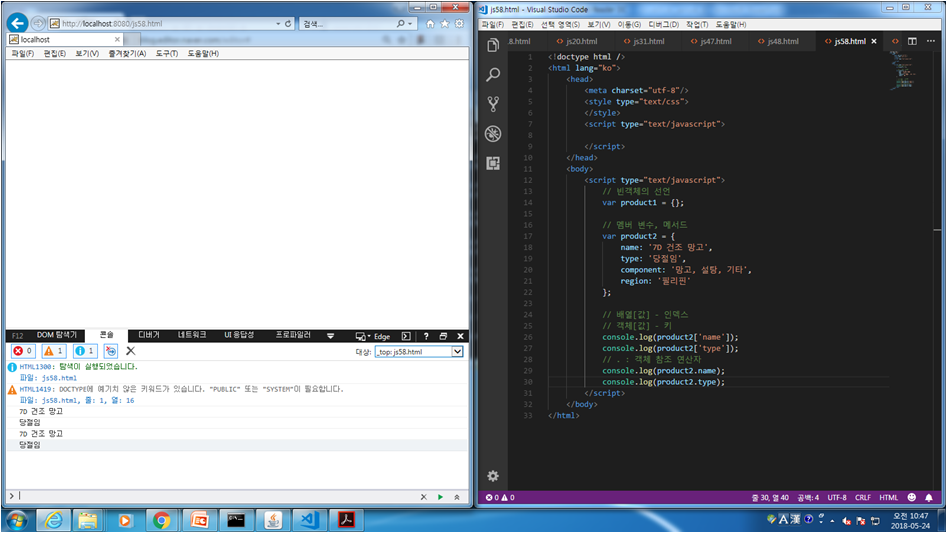The image size is (947, 533).
Task: Open VS Code 디버그(D) menu
Action: [663, 24]
